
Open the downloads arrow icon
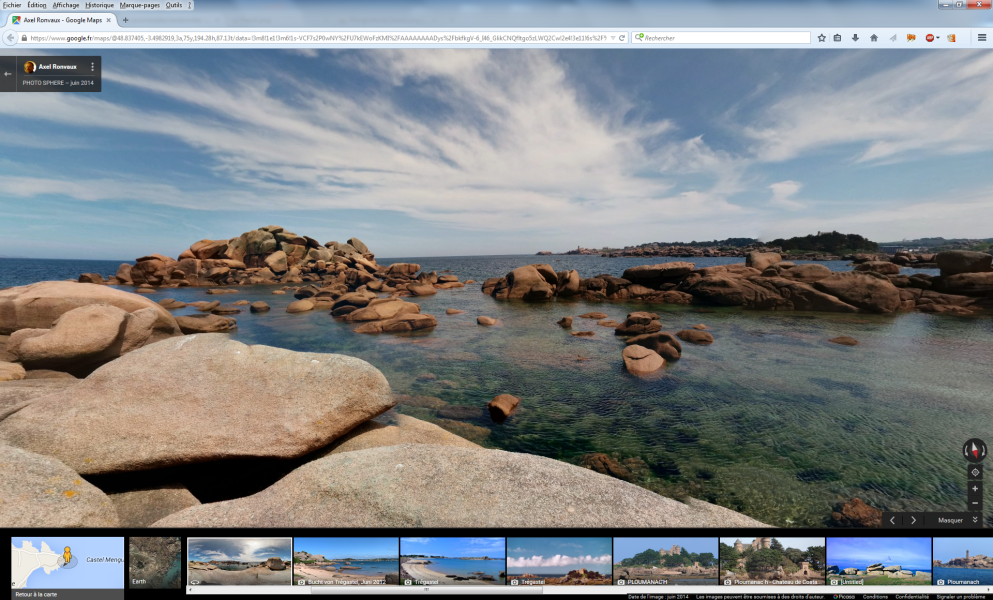tap(855, 38)
